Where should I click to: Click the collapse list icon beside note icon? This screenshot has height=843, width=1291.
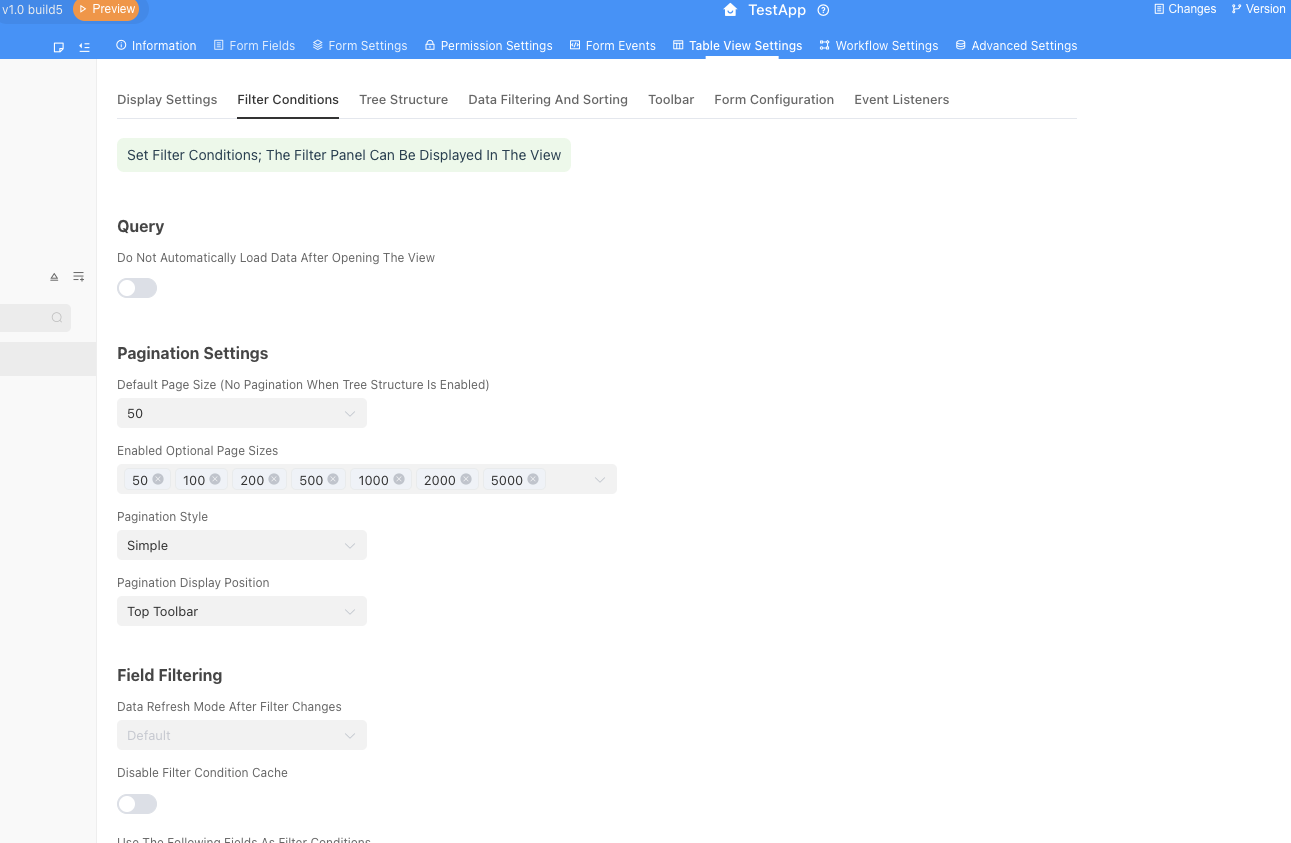pyautogui.click(x=84, y=47)
